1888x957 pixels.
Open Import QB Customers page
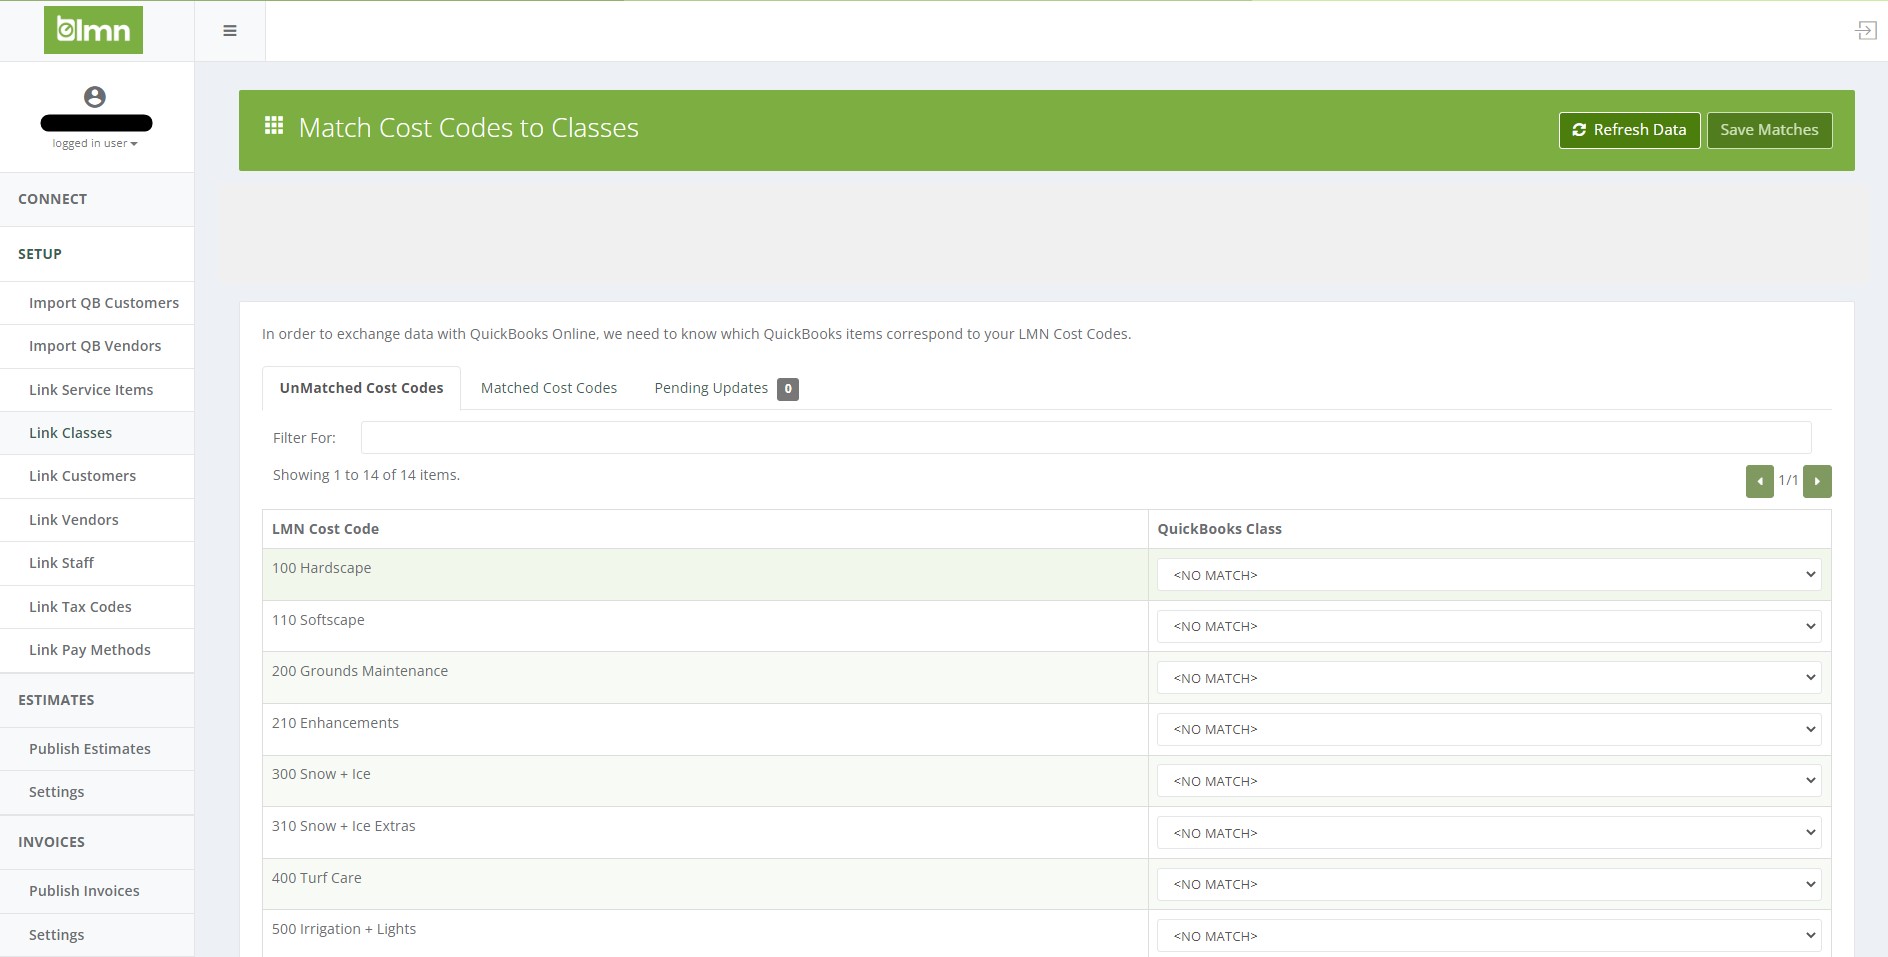[x=104, y=303]
